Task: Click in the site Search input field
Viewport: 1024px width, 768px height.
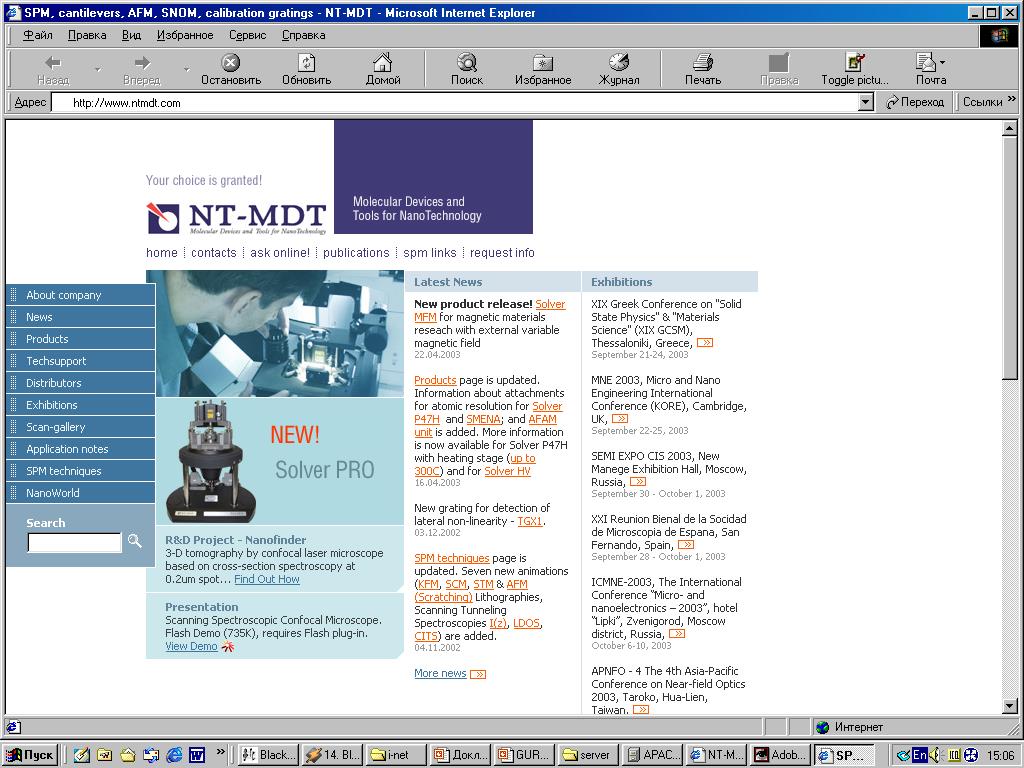Action: (74, 542)
